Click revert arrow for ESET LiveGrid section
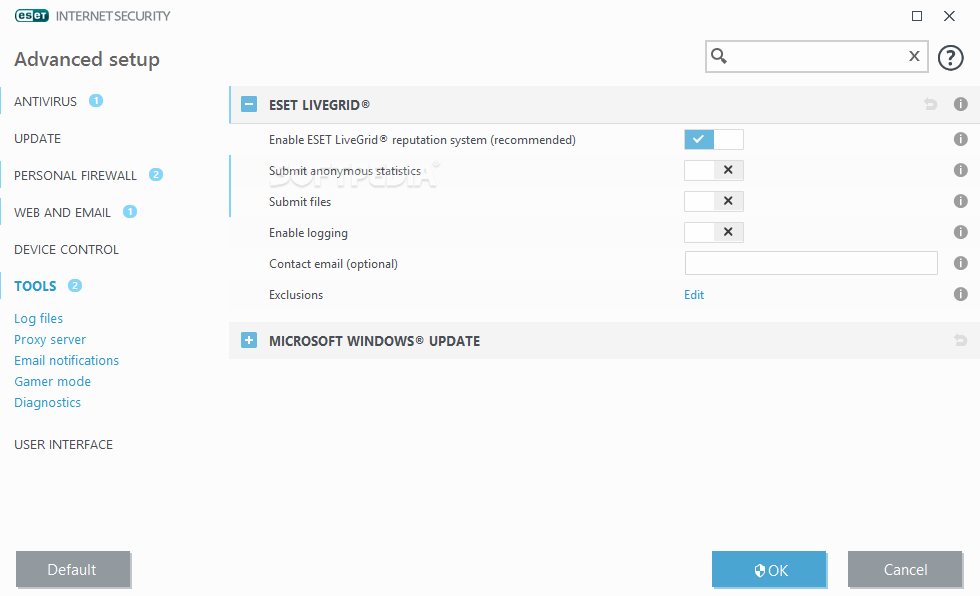Image resolution: width=980 pixels, height=596 pixels. [930, 104]
